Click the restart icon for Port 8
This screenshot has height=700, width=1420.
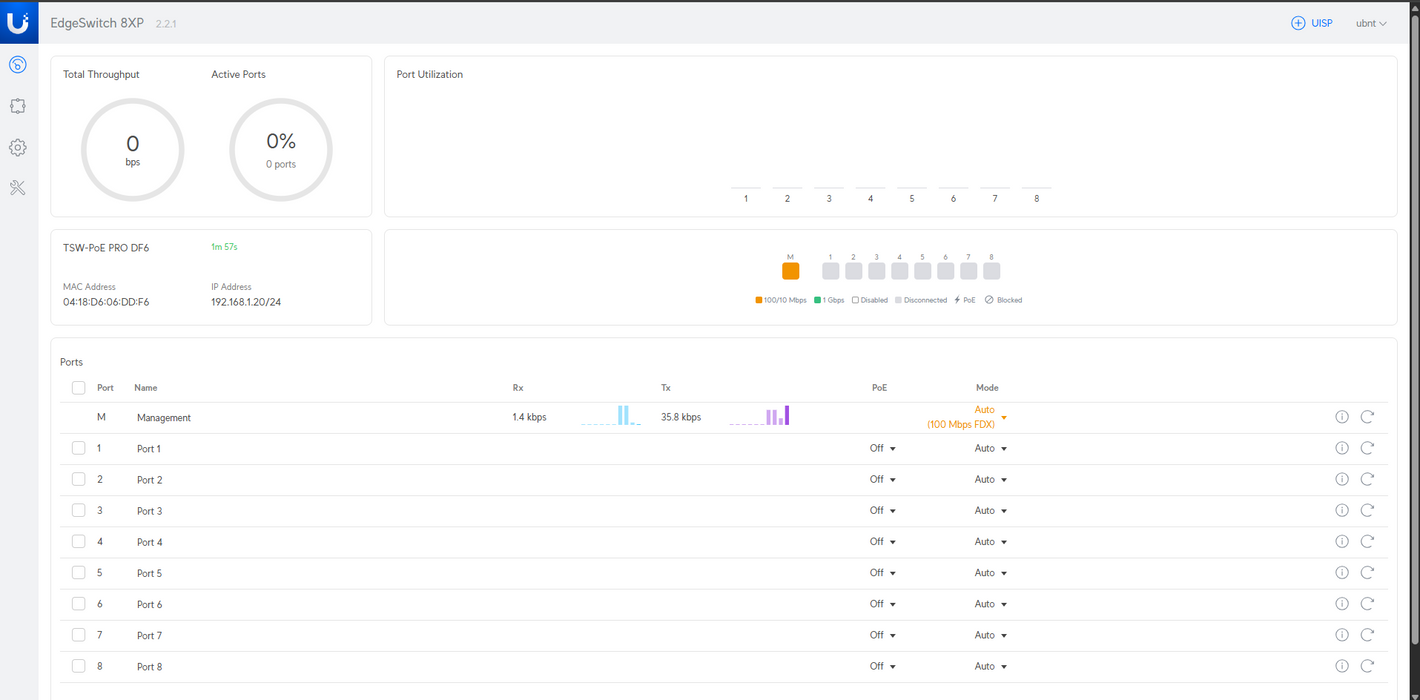pos(1367,666)
